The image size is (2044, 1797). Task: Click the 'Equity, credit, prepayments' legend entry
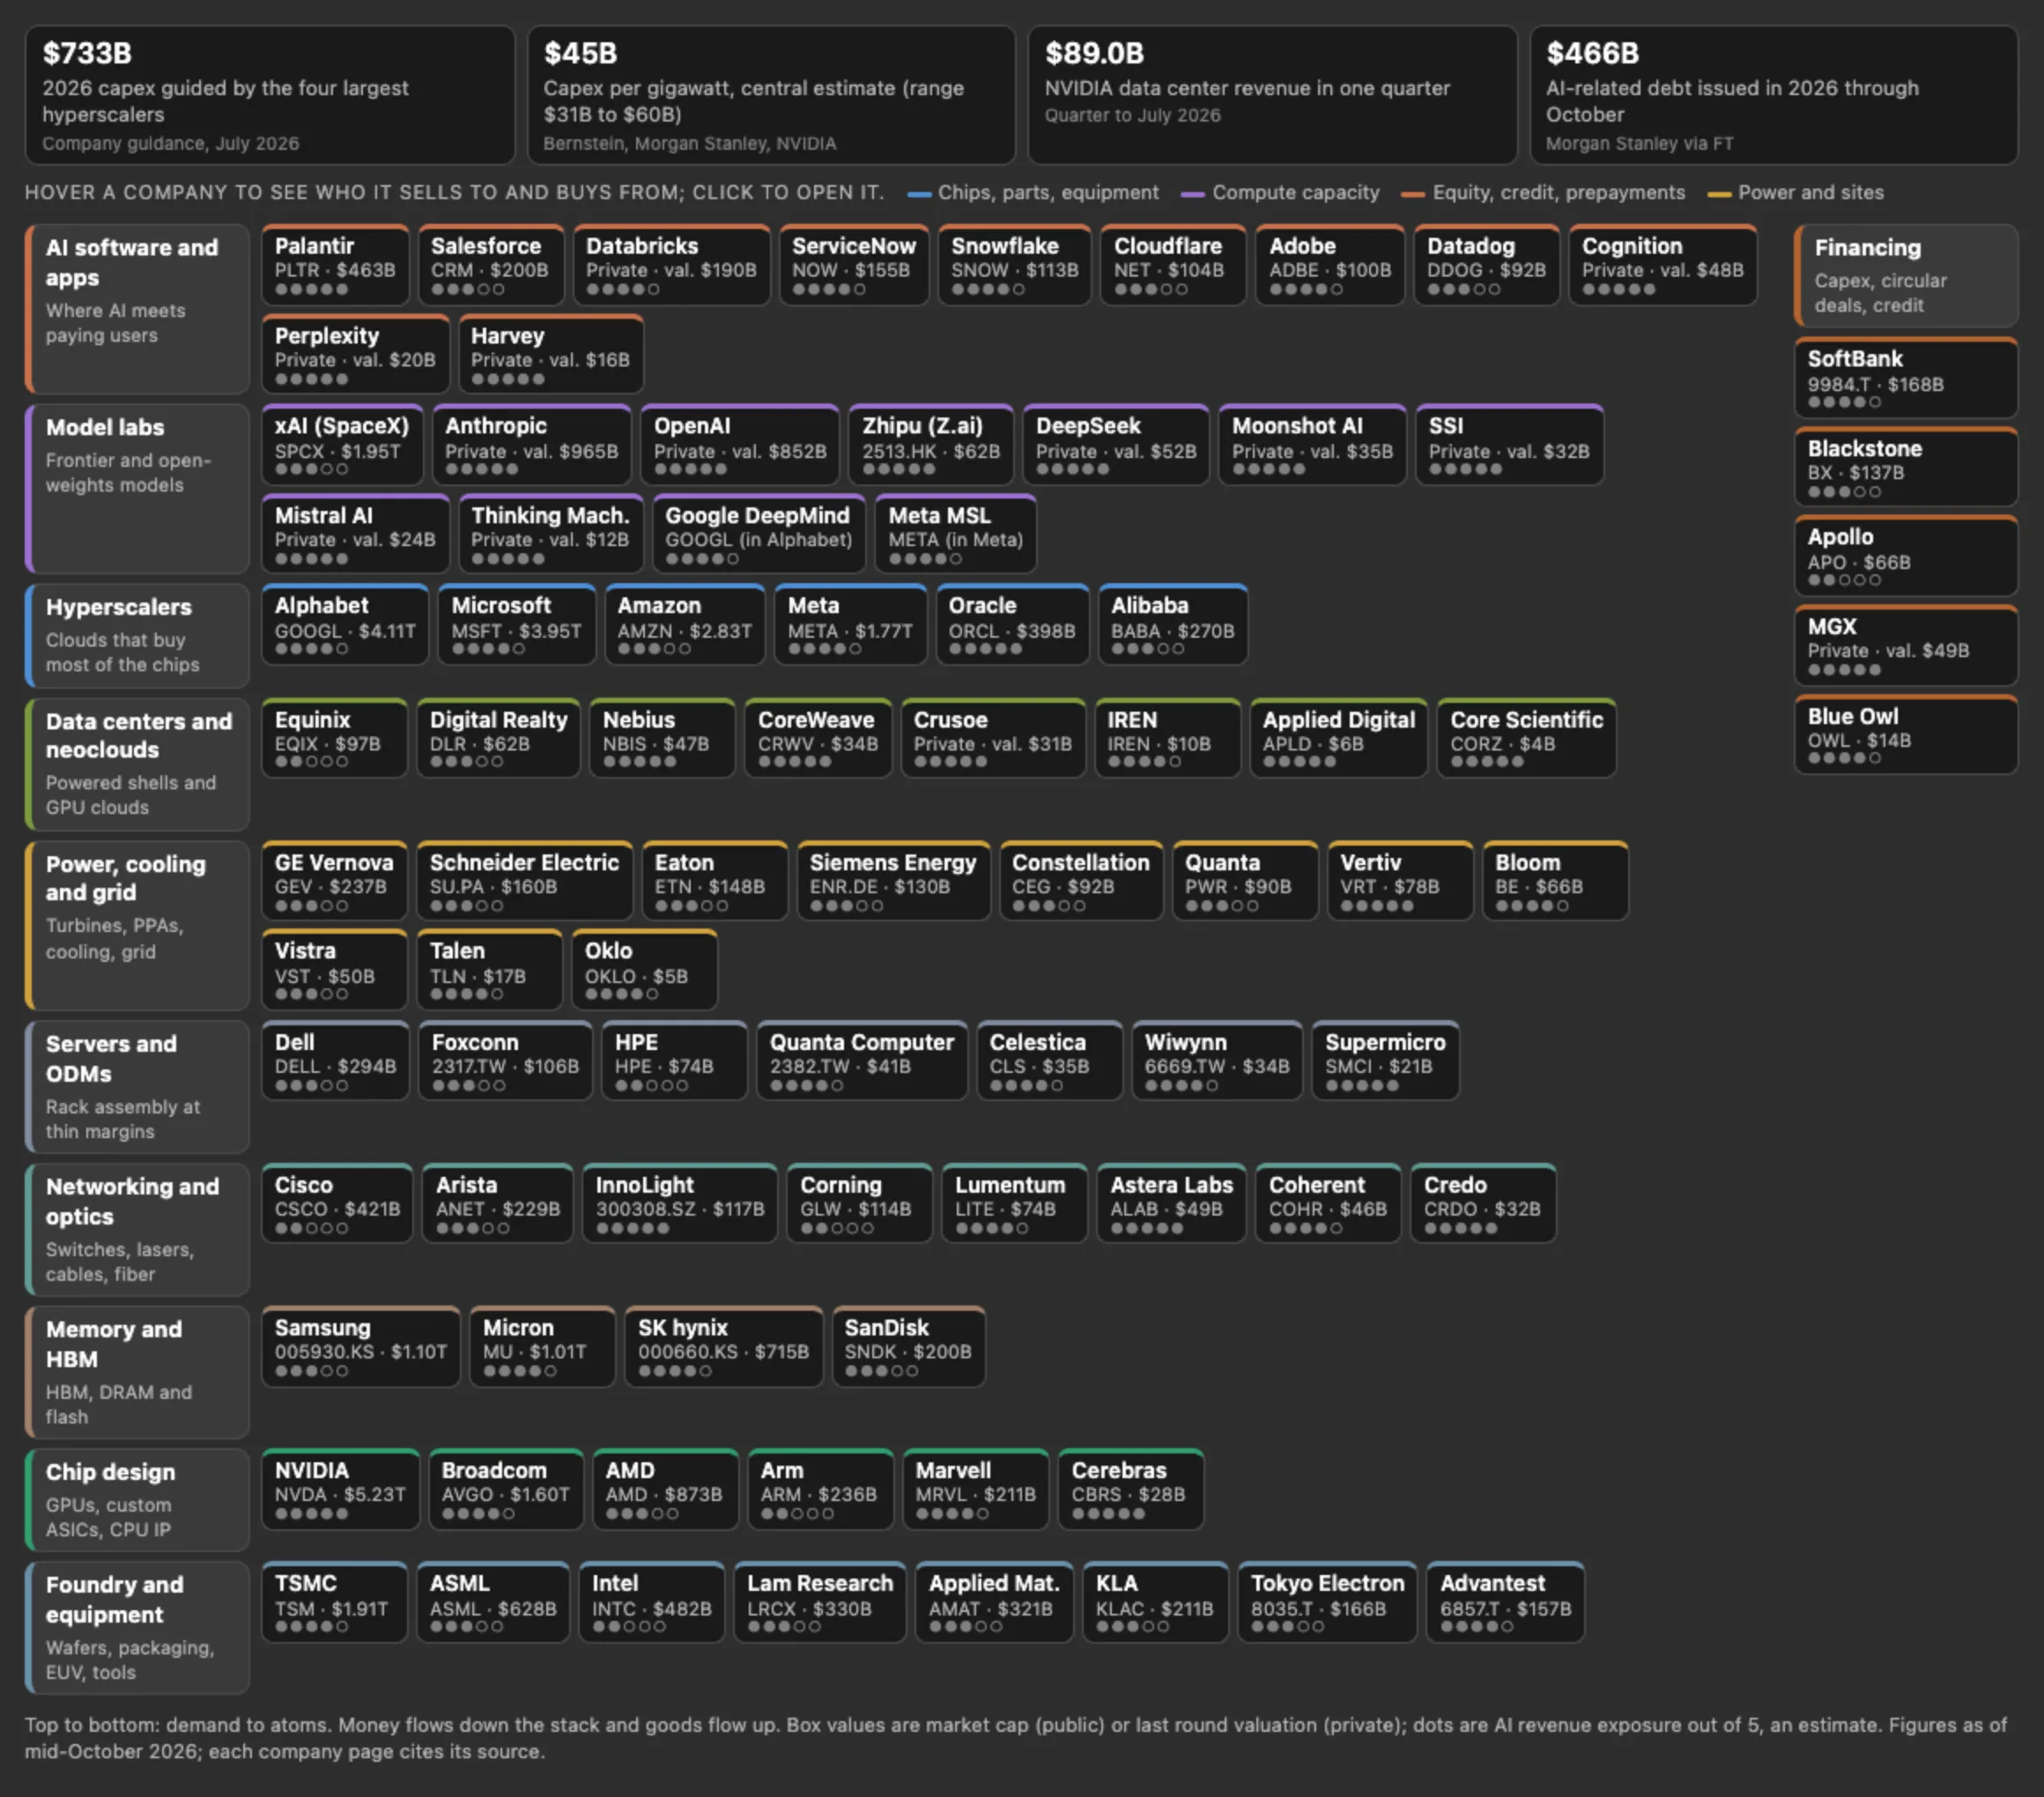(1543, 193)
